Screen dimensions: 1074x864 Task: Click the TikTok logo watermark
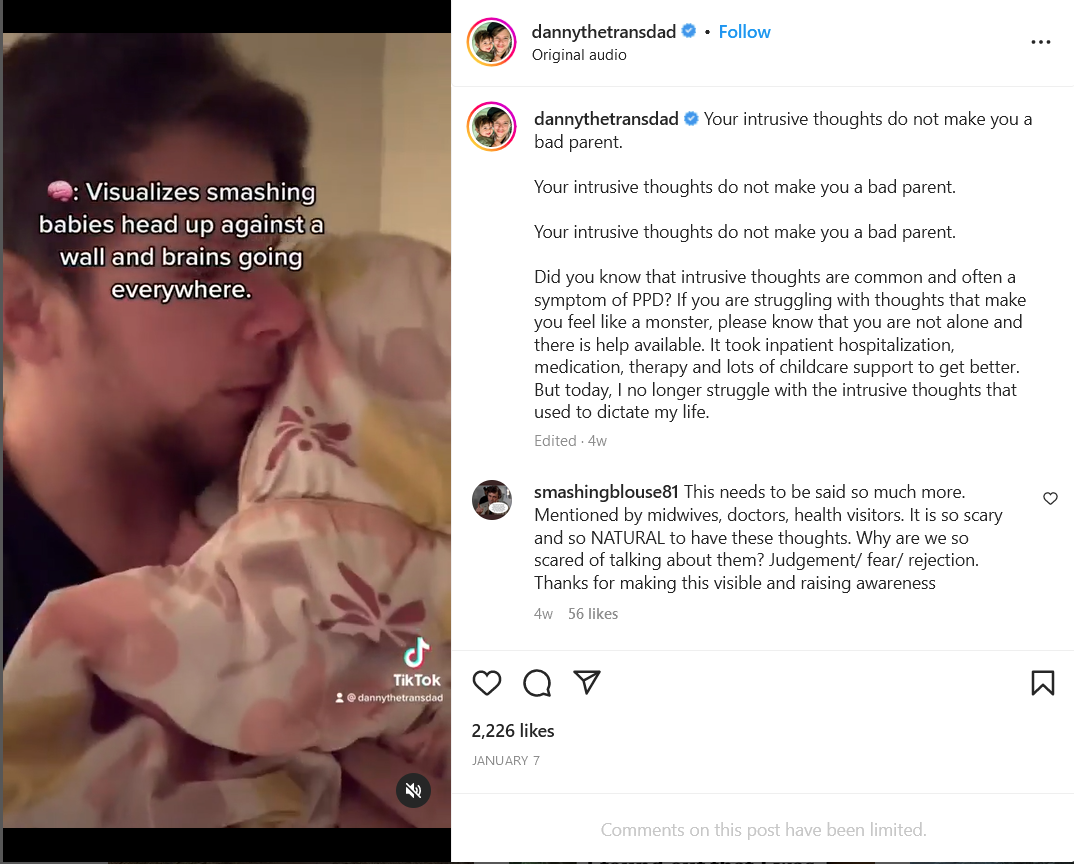(x=416, y=663)
